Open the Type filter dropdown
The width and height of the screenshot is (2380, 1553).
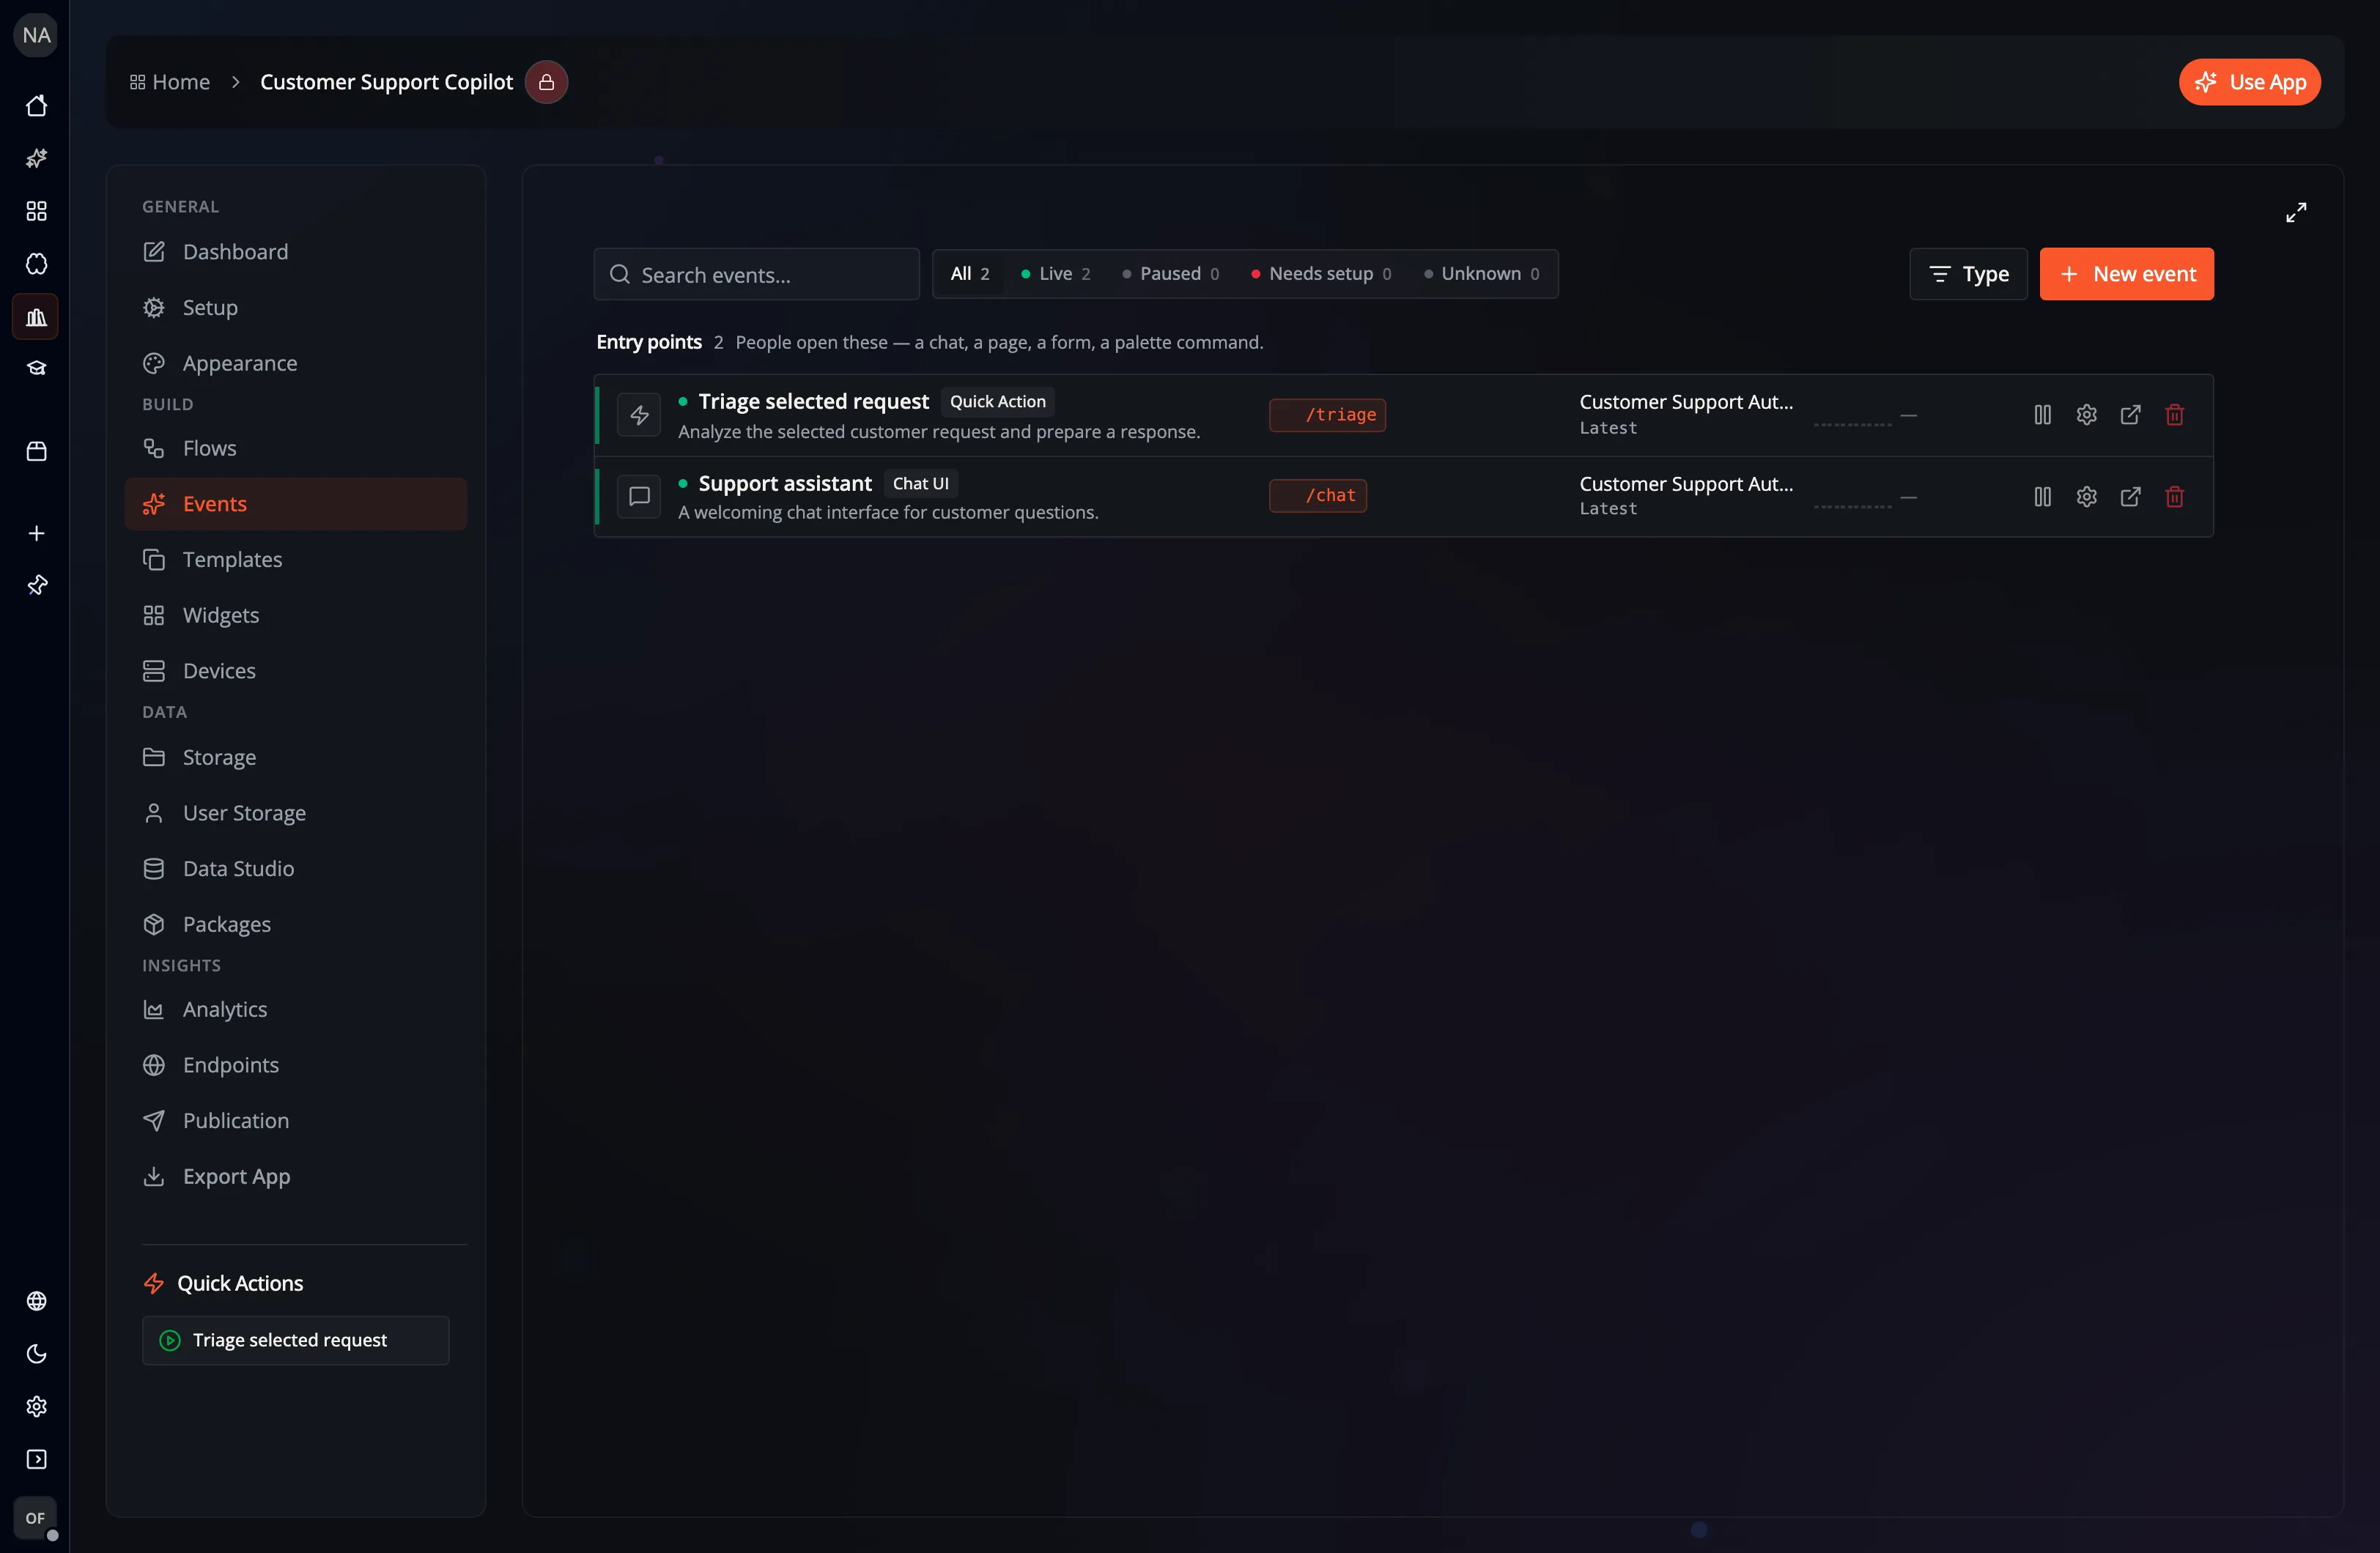pyautogui.click(x=1968, y=274)
